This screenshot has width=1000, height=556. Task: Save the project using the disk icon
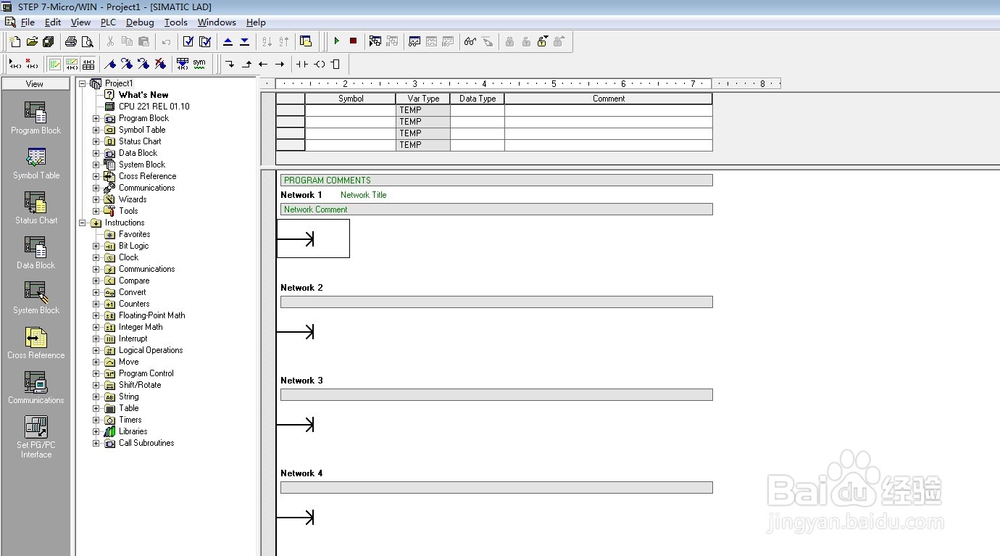coord(48,41)
